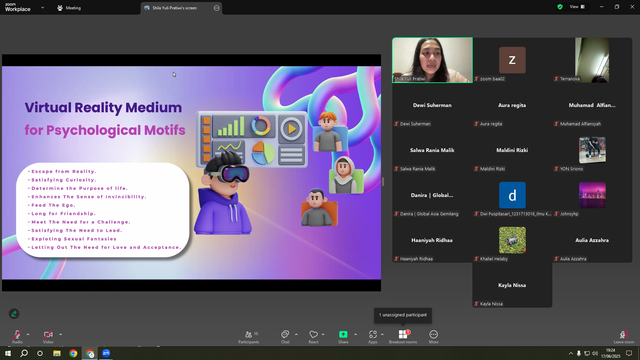Image resolution: width=640 pixels, height=360 pixels.
Task: Open Cortana circle on the taskbar
Action: point(40,353)
